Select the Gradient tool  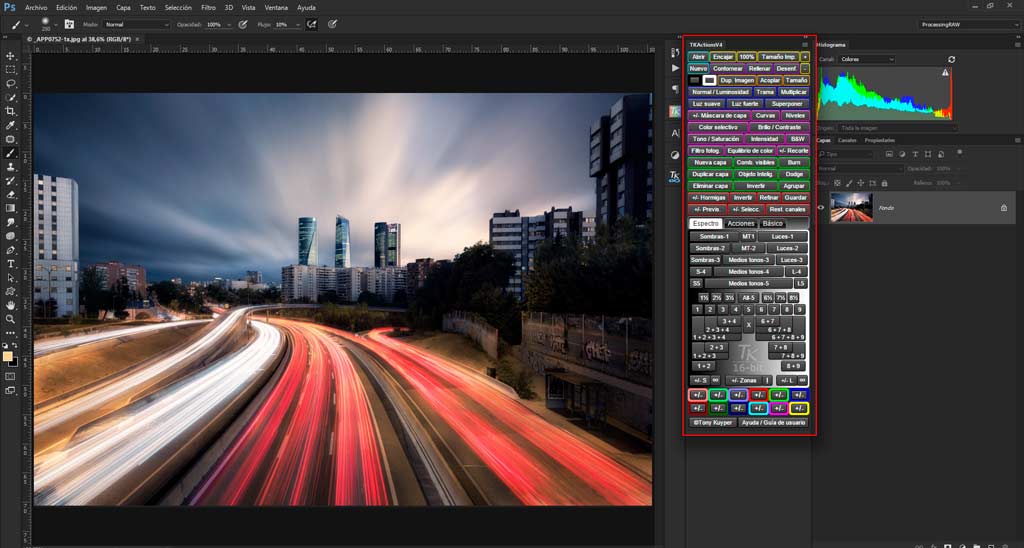click(10, 208)
